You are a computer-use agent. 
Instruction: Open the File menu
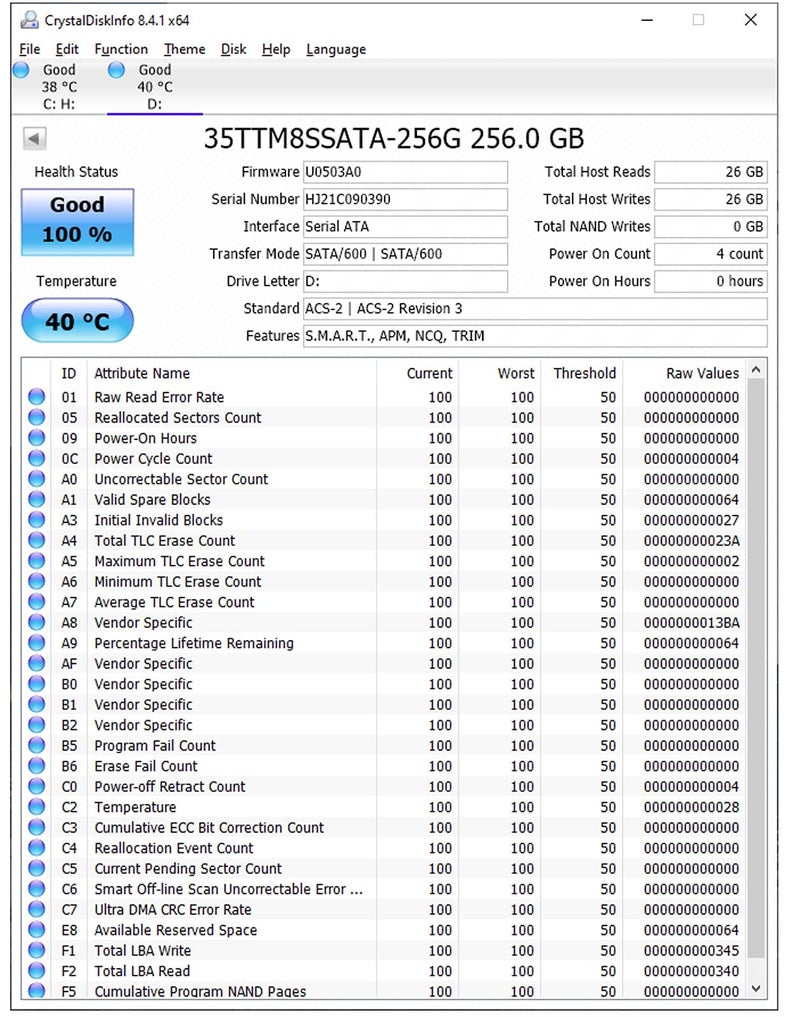[29, 49]
